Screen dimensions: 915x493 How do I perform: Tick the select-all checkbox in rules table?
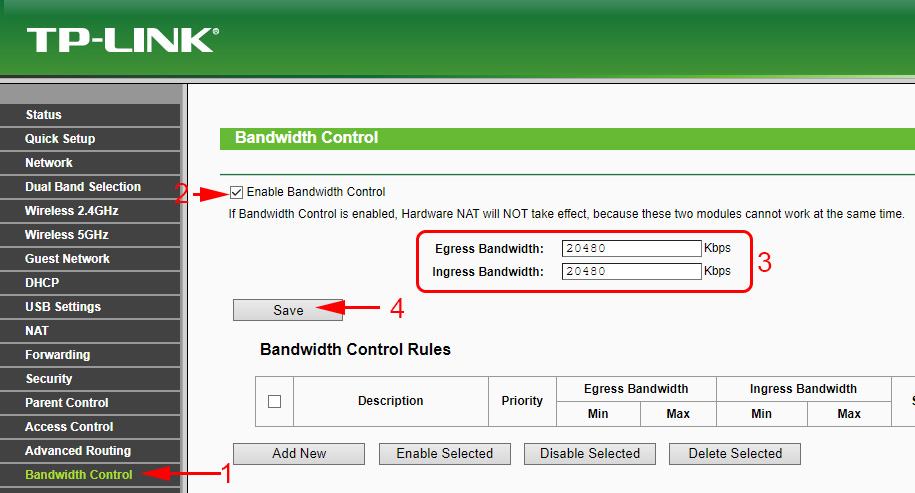[x=274, y=401]
